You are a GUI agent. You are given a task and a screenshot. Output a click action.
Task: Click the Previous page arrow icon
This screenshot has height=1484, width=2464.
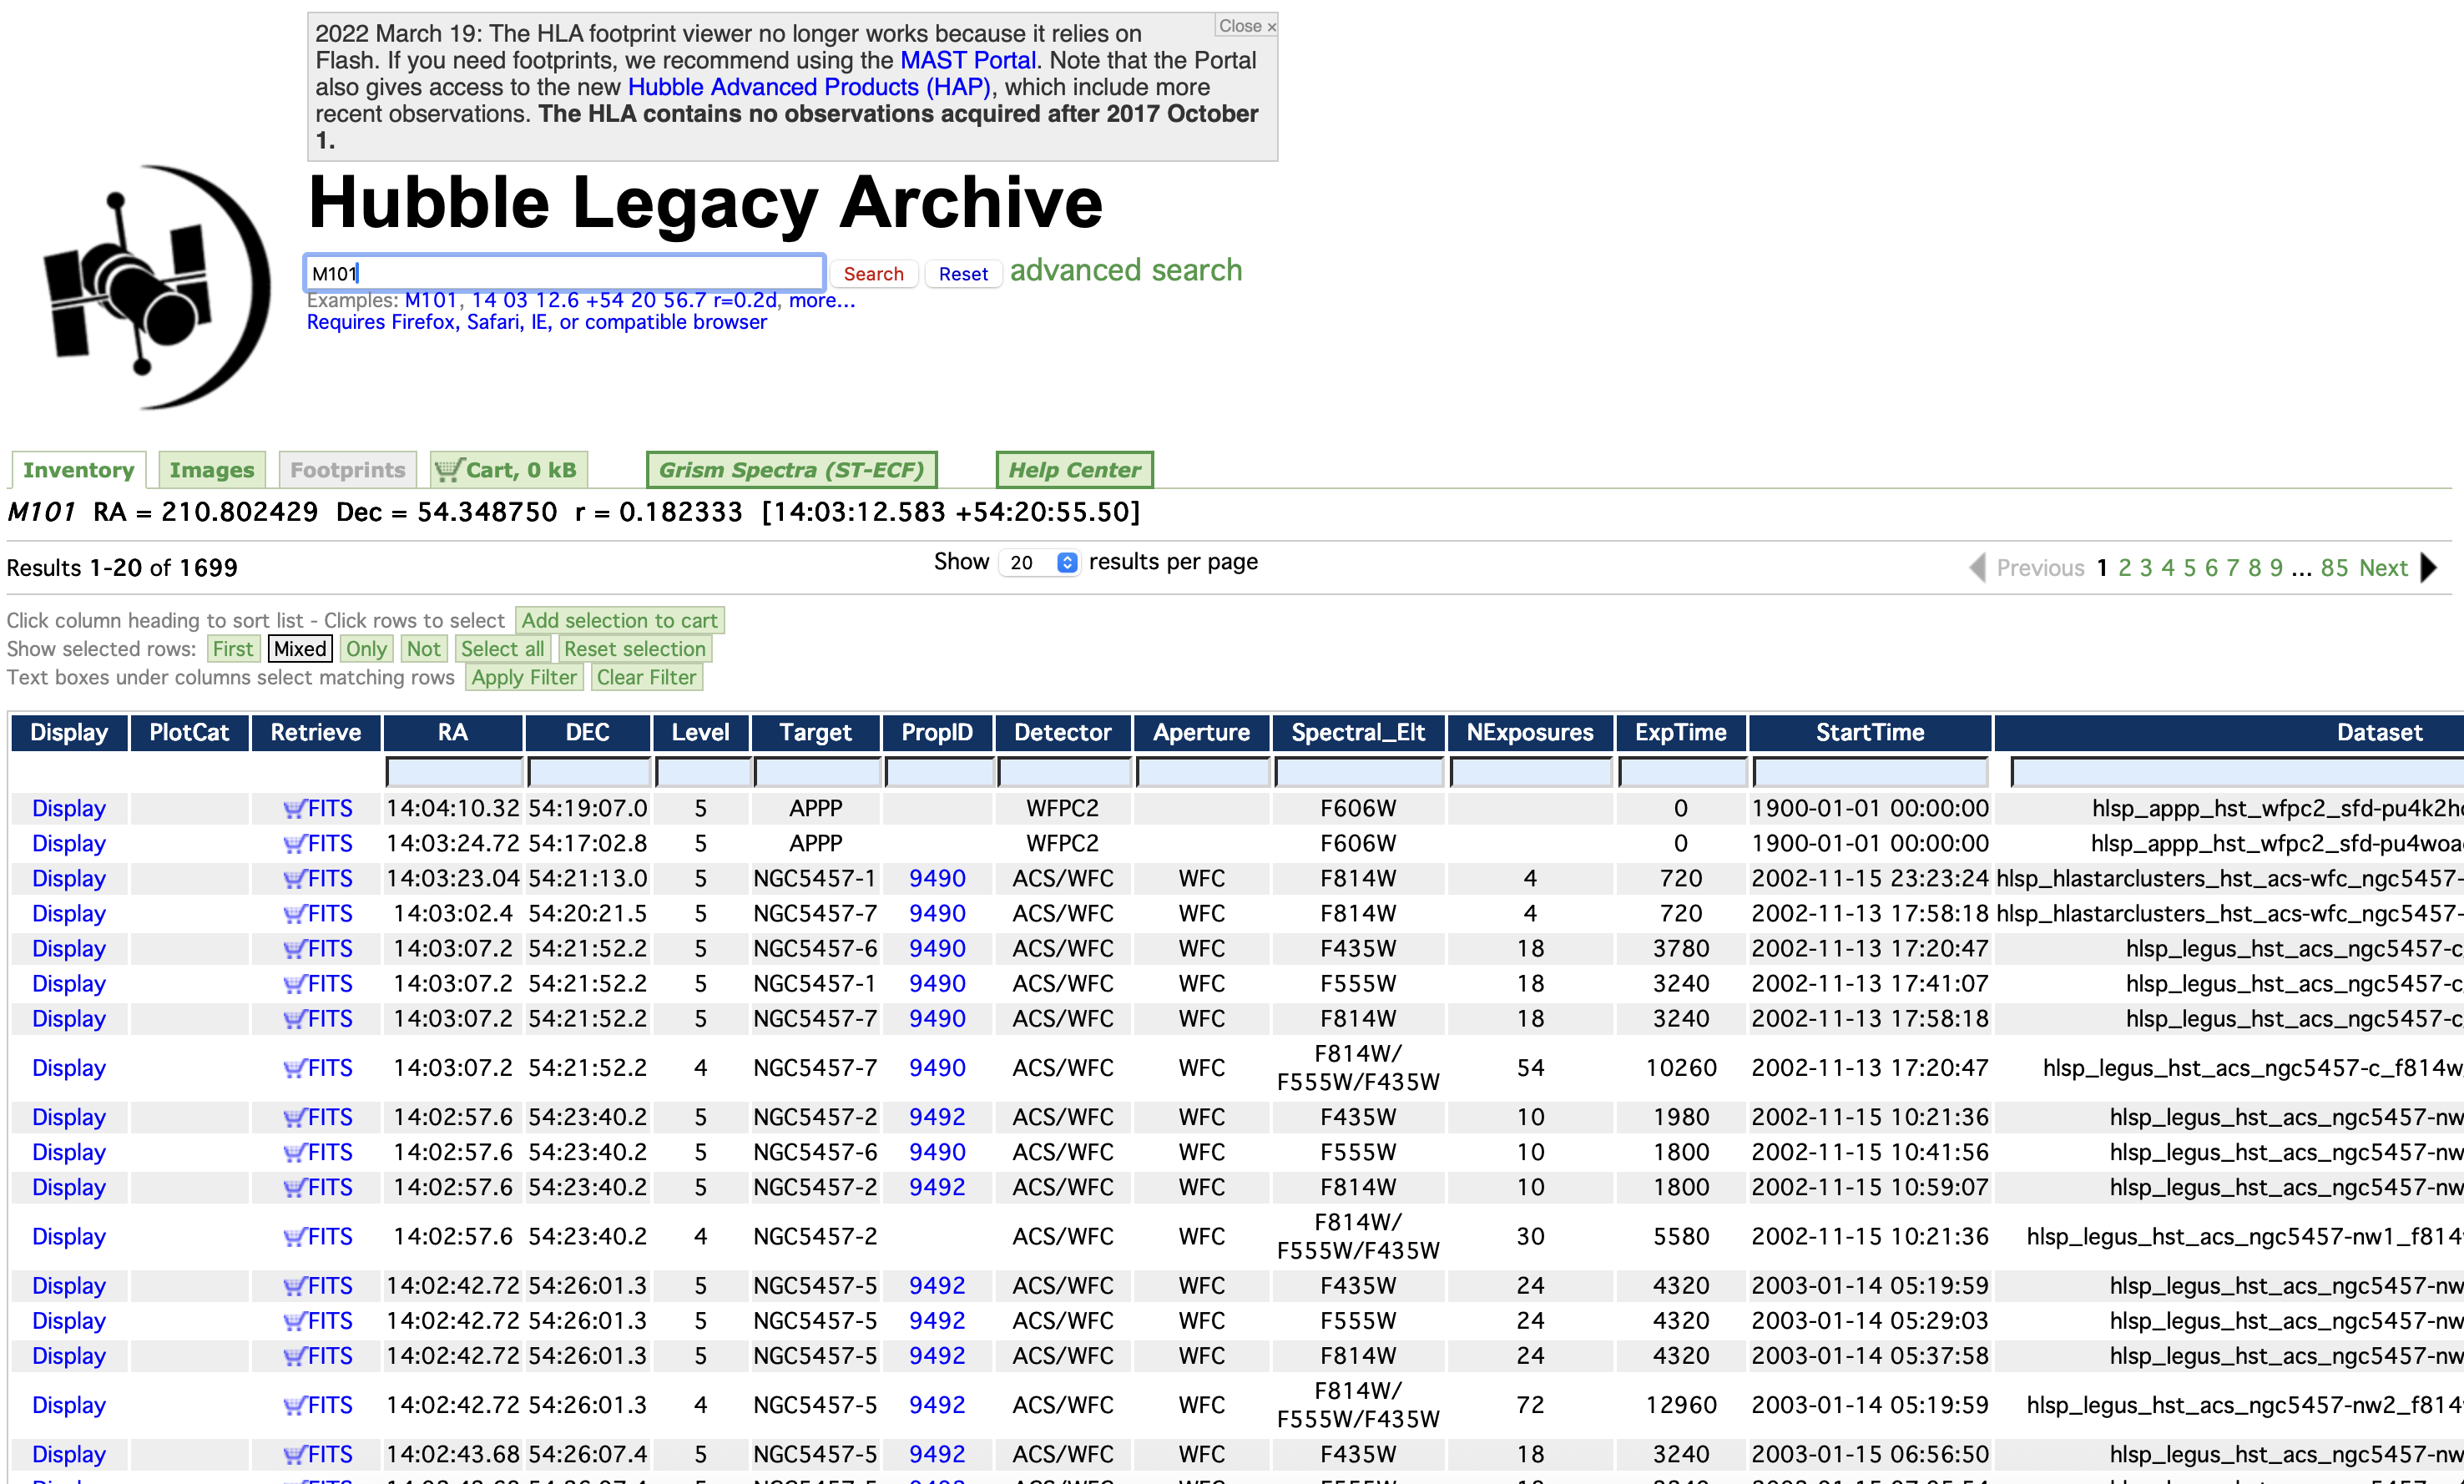tap(1977, 568)
